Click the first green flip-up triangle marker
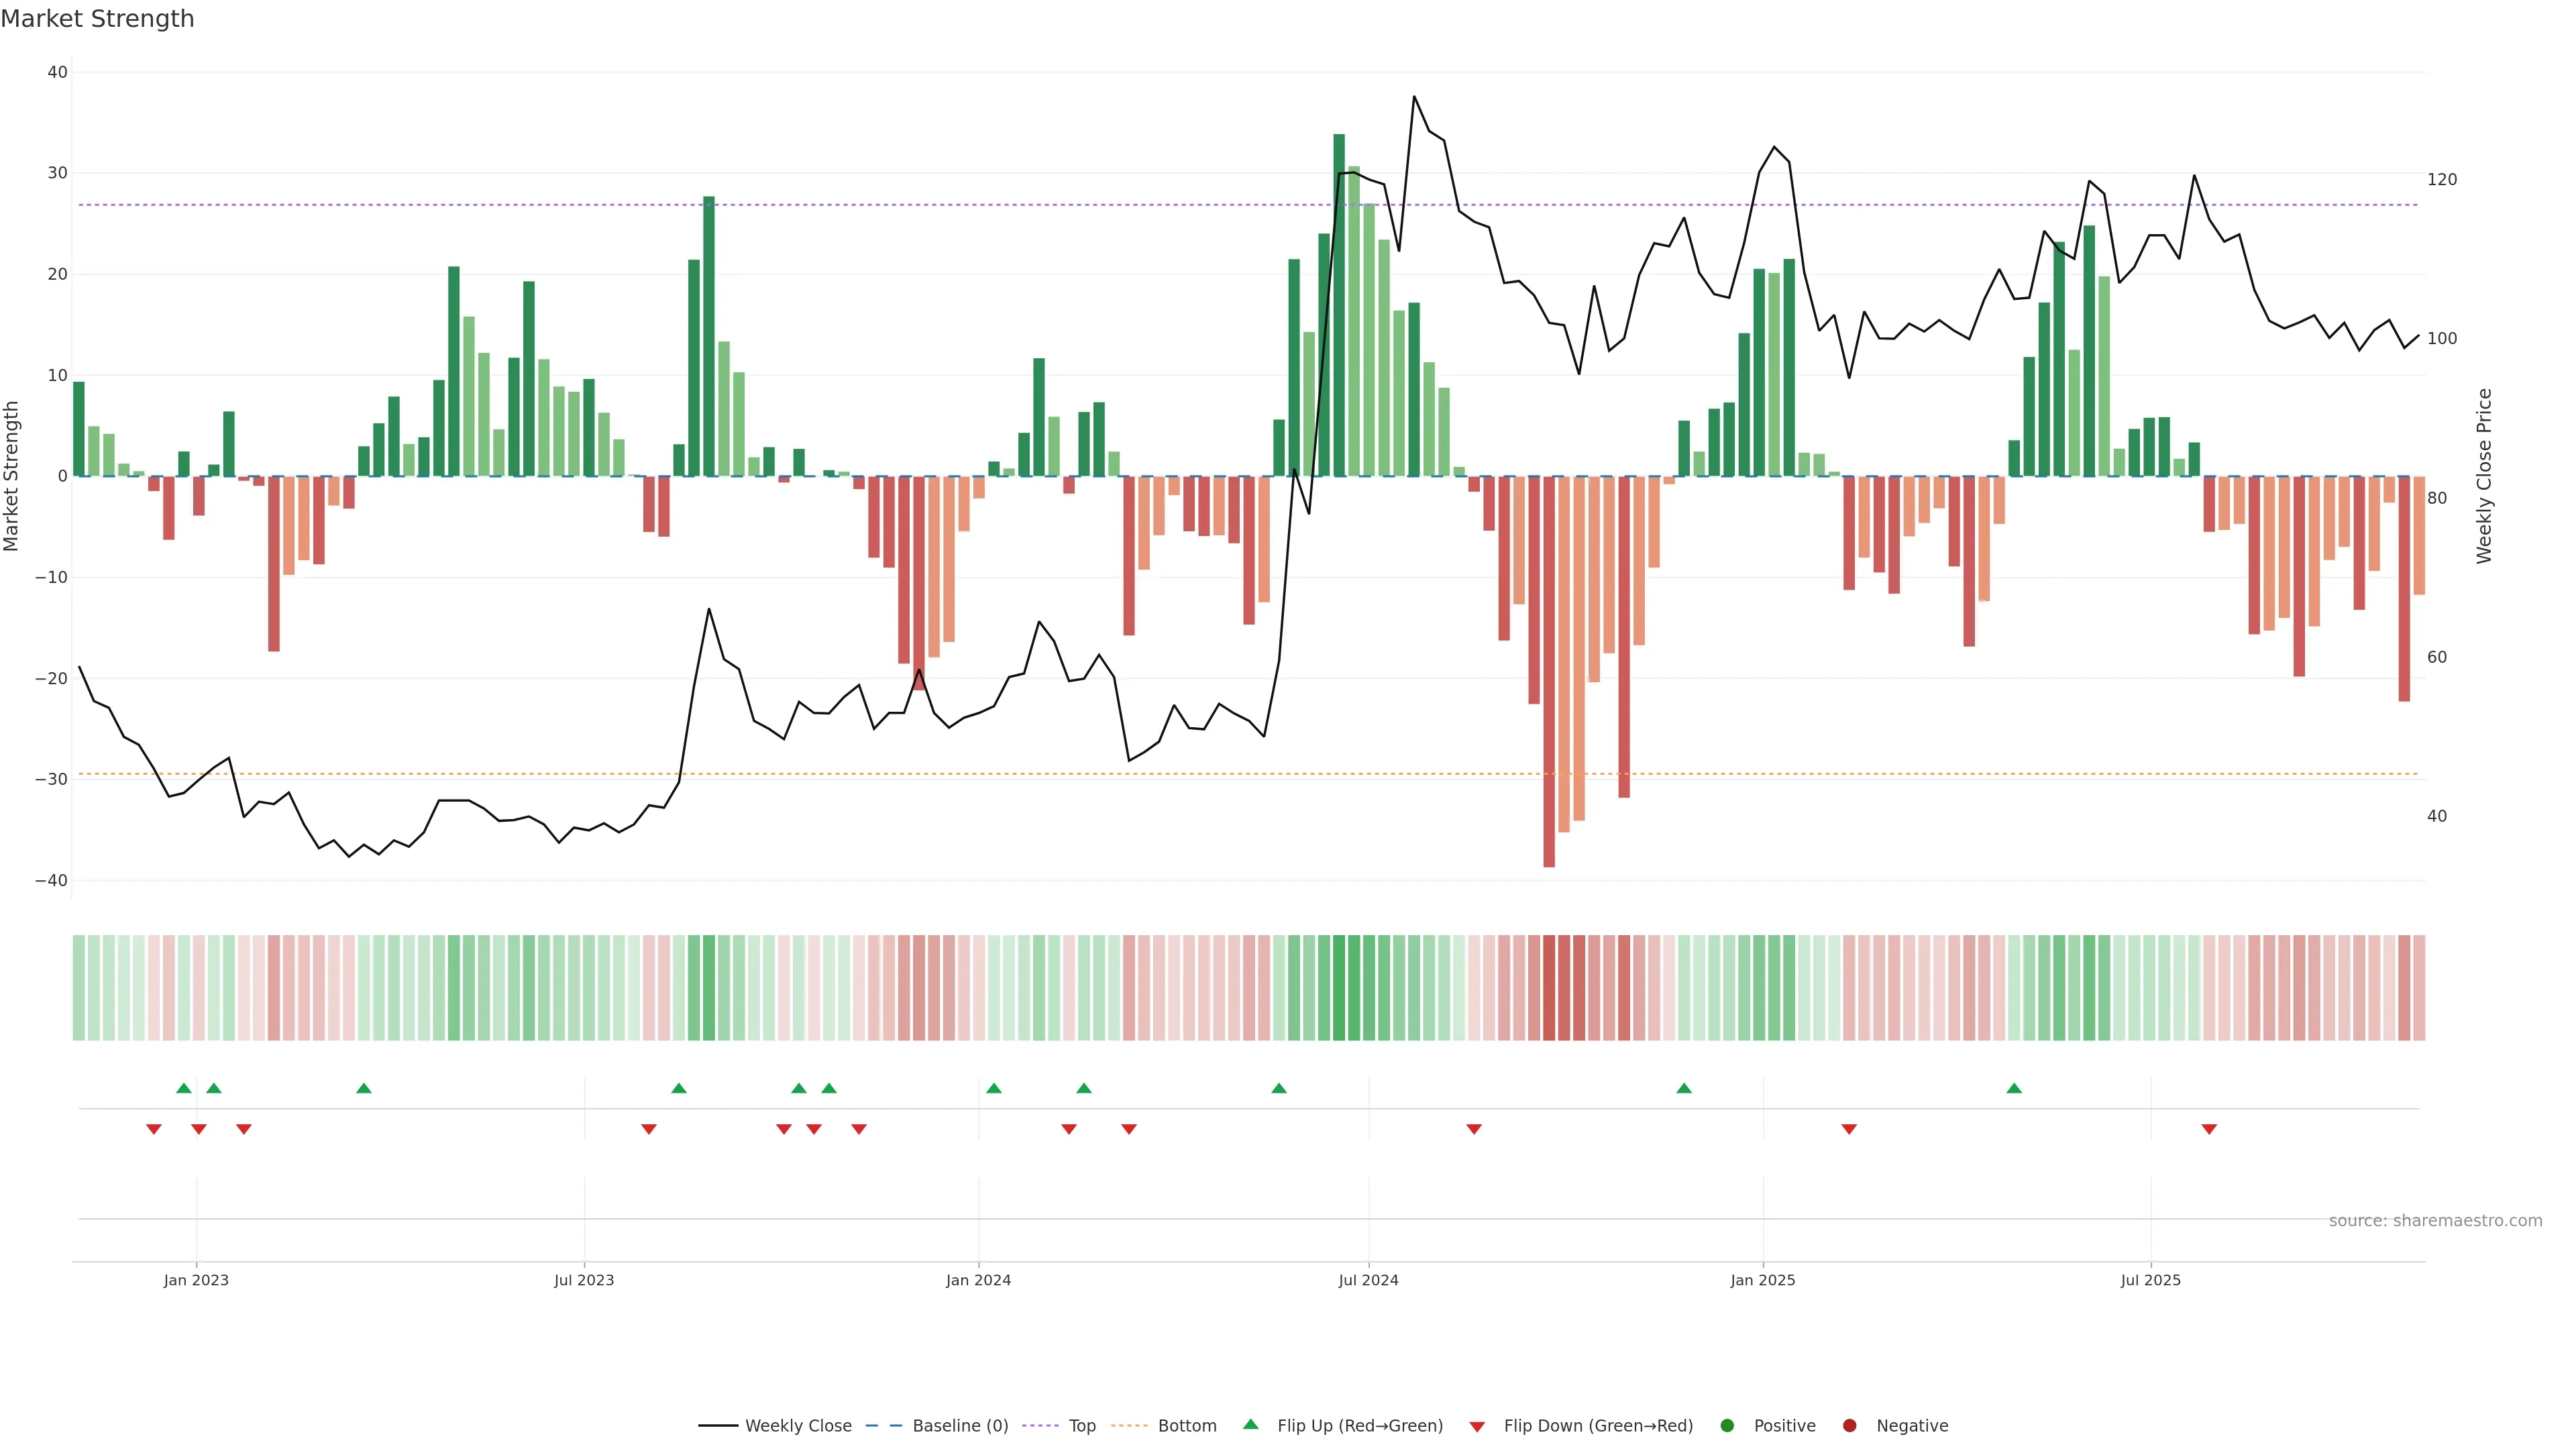The height and width of the screenshot is (1449, 2576). [183, 1088]
